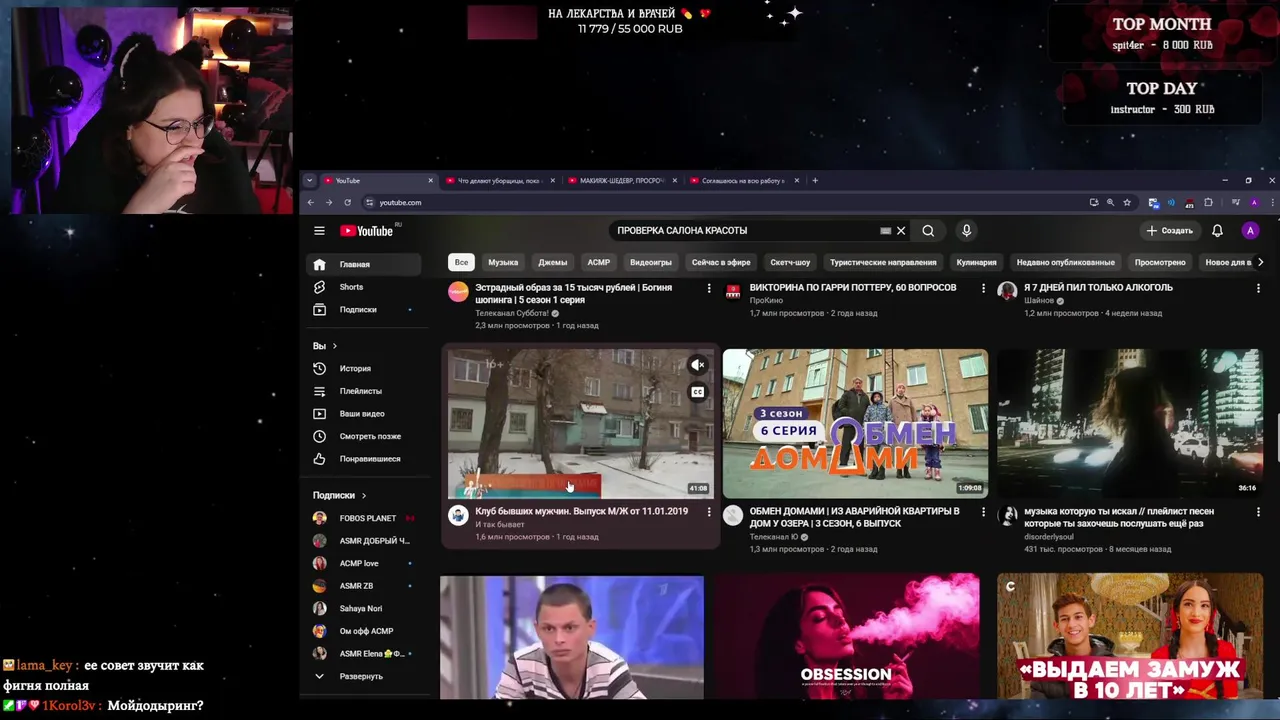Screen dimensions: 1280x720
Task: Open Подписки in the sidebar
Action: (363, 310)
